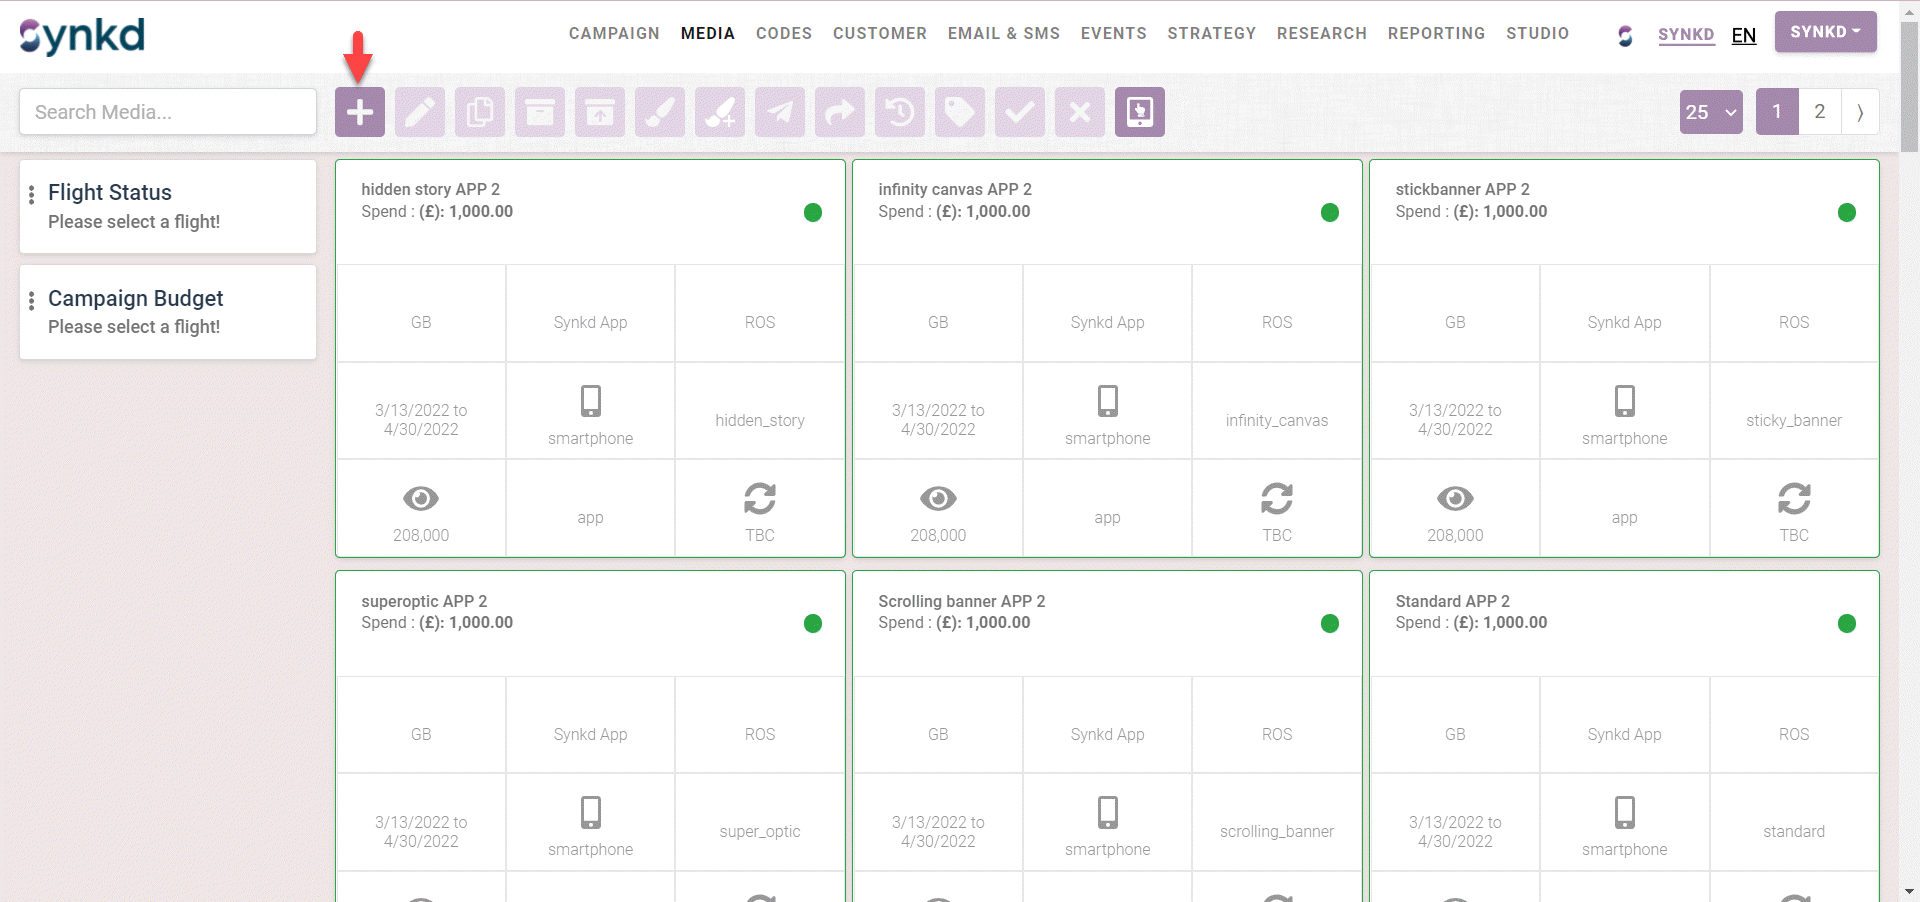Image resolution: width=1920 pixels, height=902 pixels.
Task: Click the copy duplicate icon in toolbar
Action: pyautogui.click(x=480, y=112)
